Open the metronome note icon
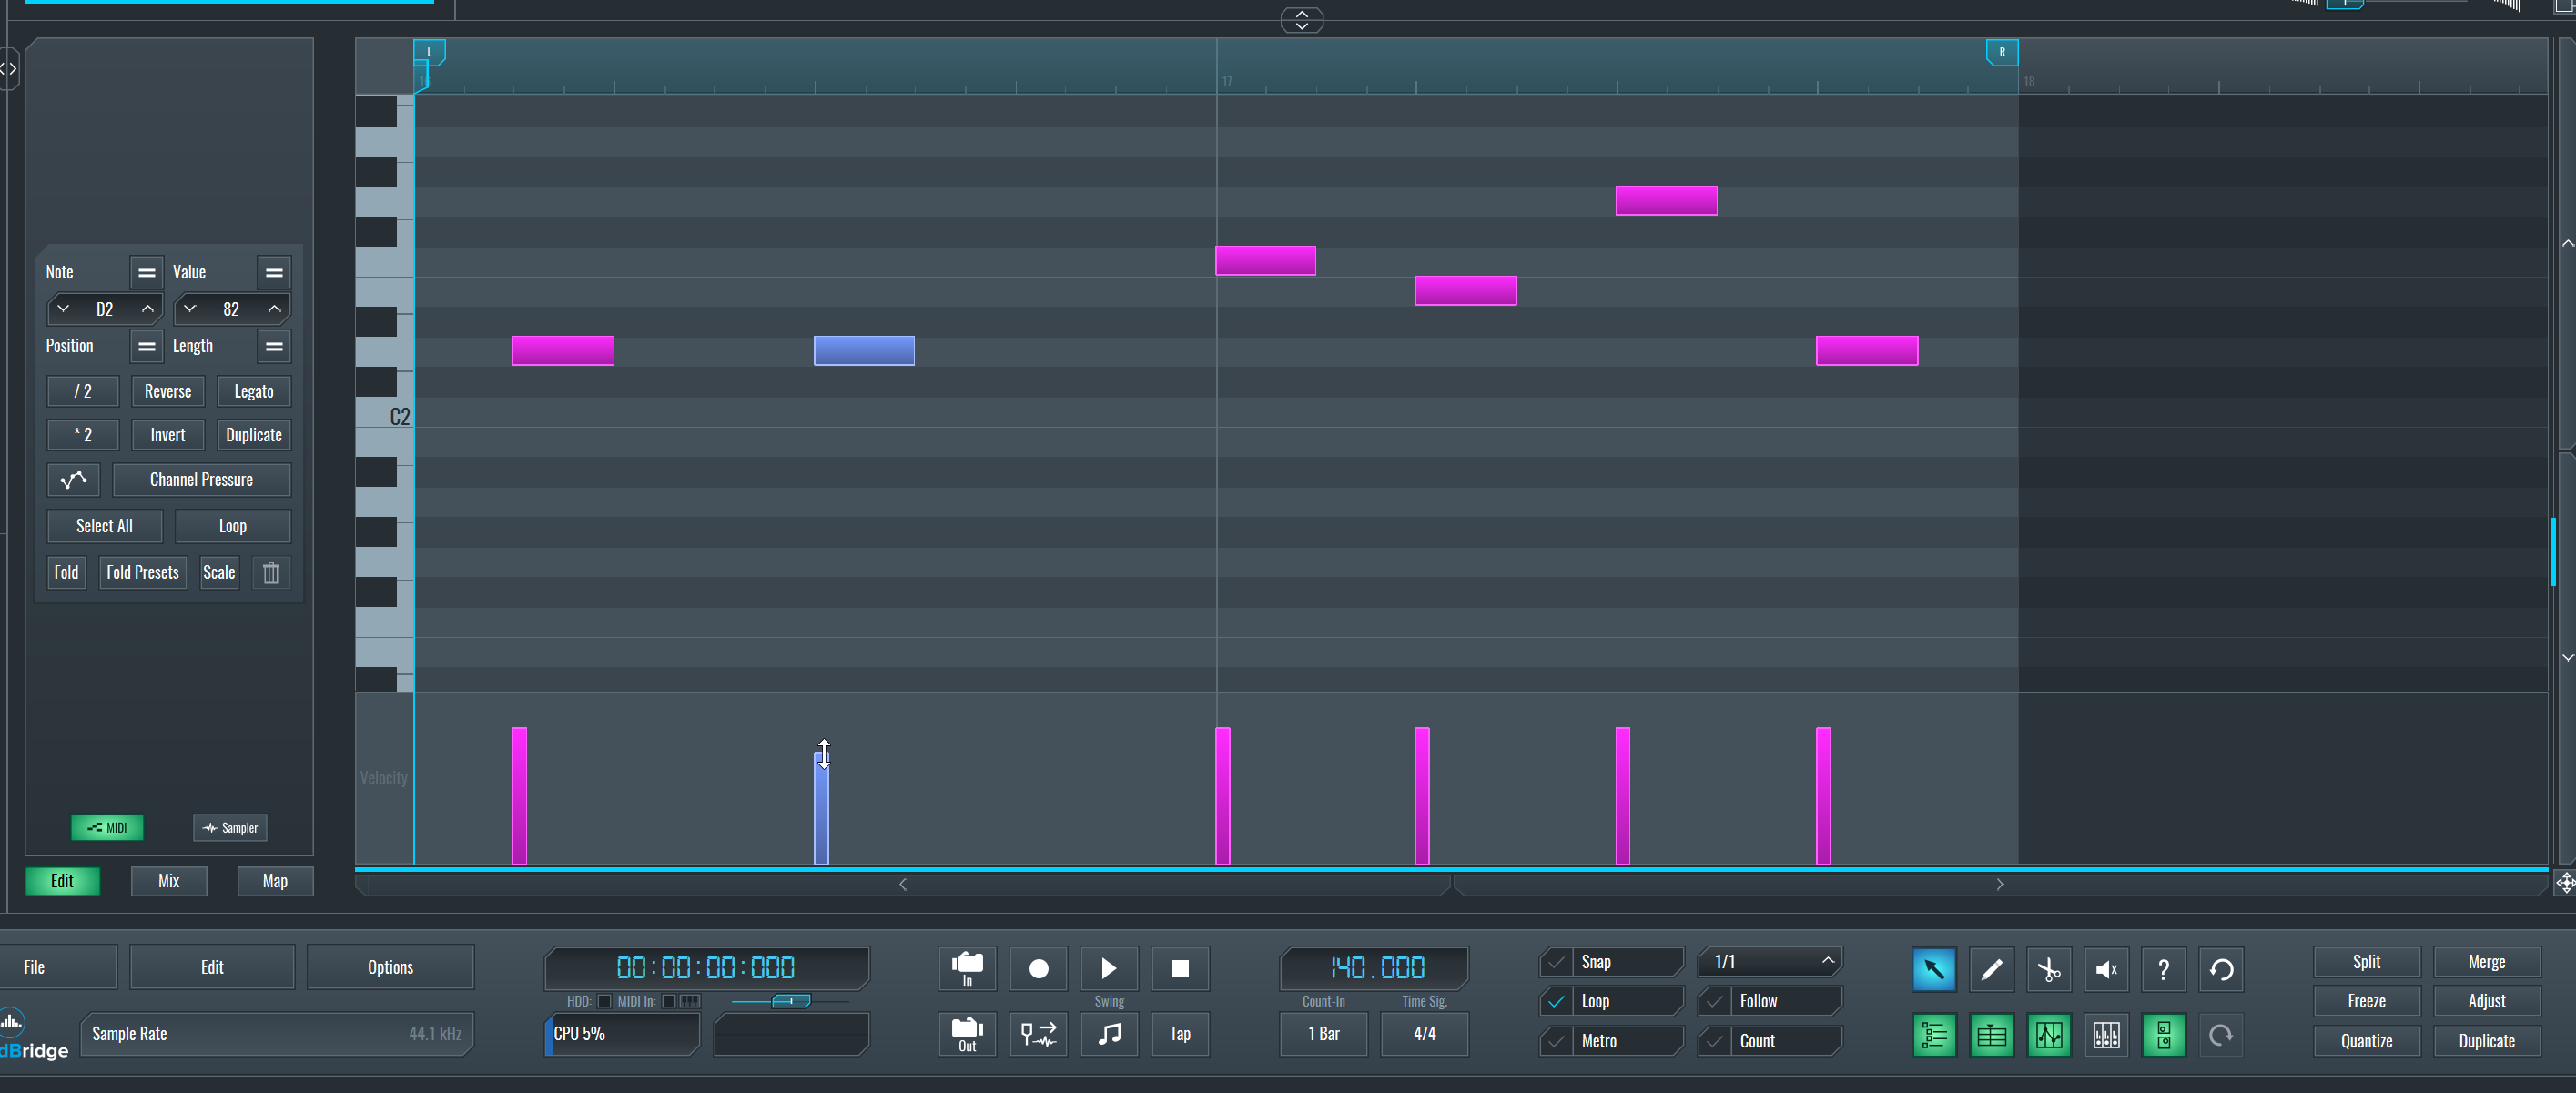This screenshot has height=1093, width=2576. pos(1108,1034)
